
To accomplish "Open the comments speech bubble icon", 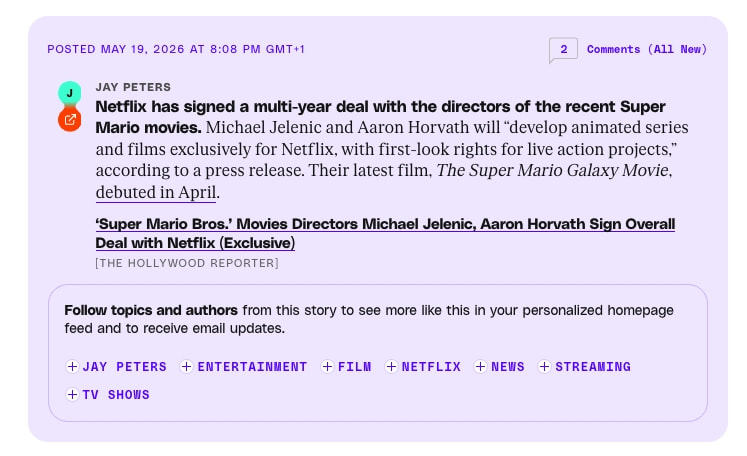I will tap(563, 50).
